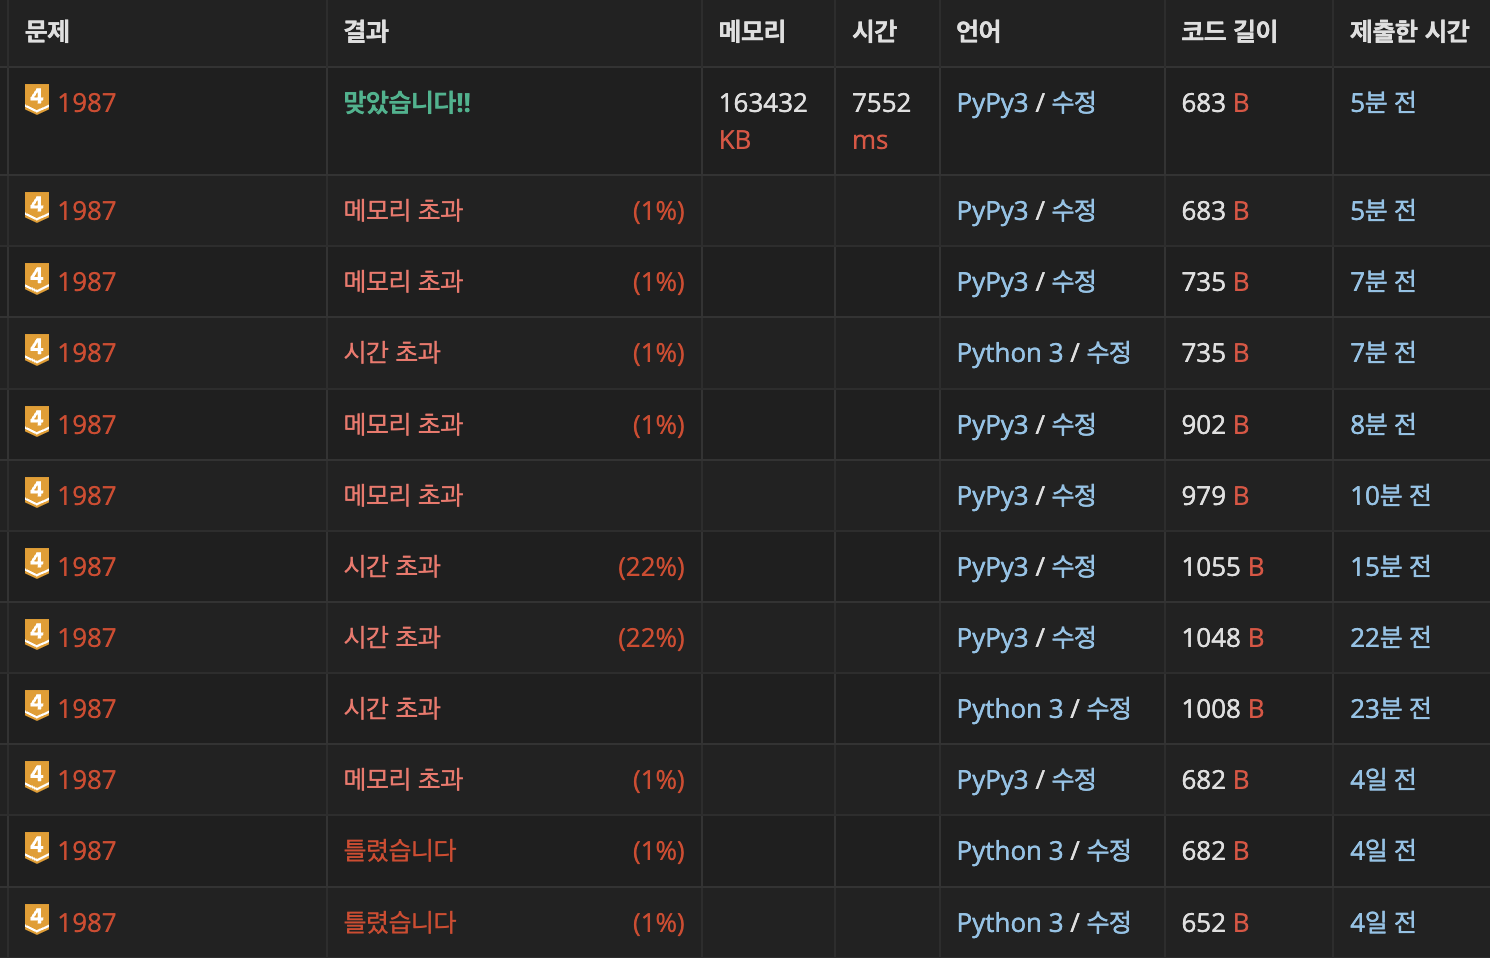This screenshot has width=1490, height=958.
Task: Click the 언어 column header
Action: tap(979, 32)
